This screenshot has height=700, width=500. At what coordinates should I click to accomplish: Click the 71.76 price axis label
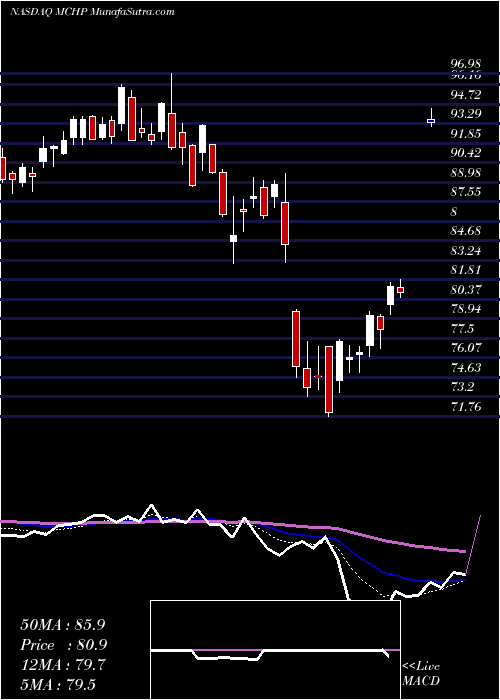[466, 406]
